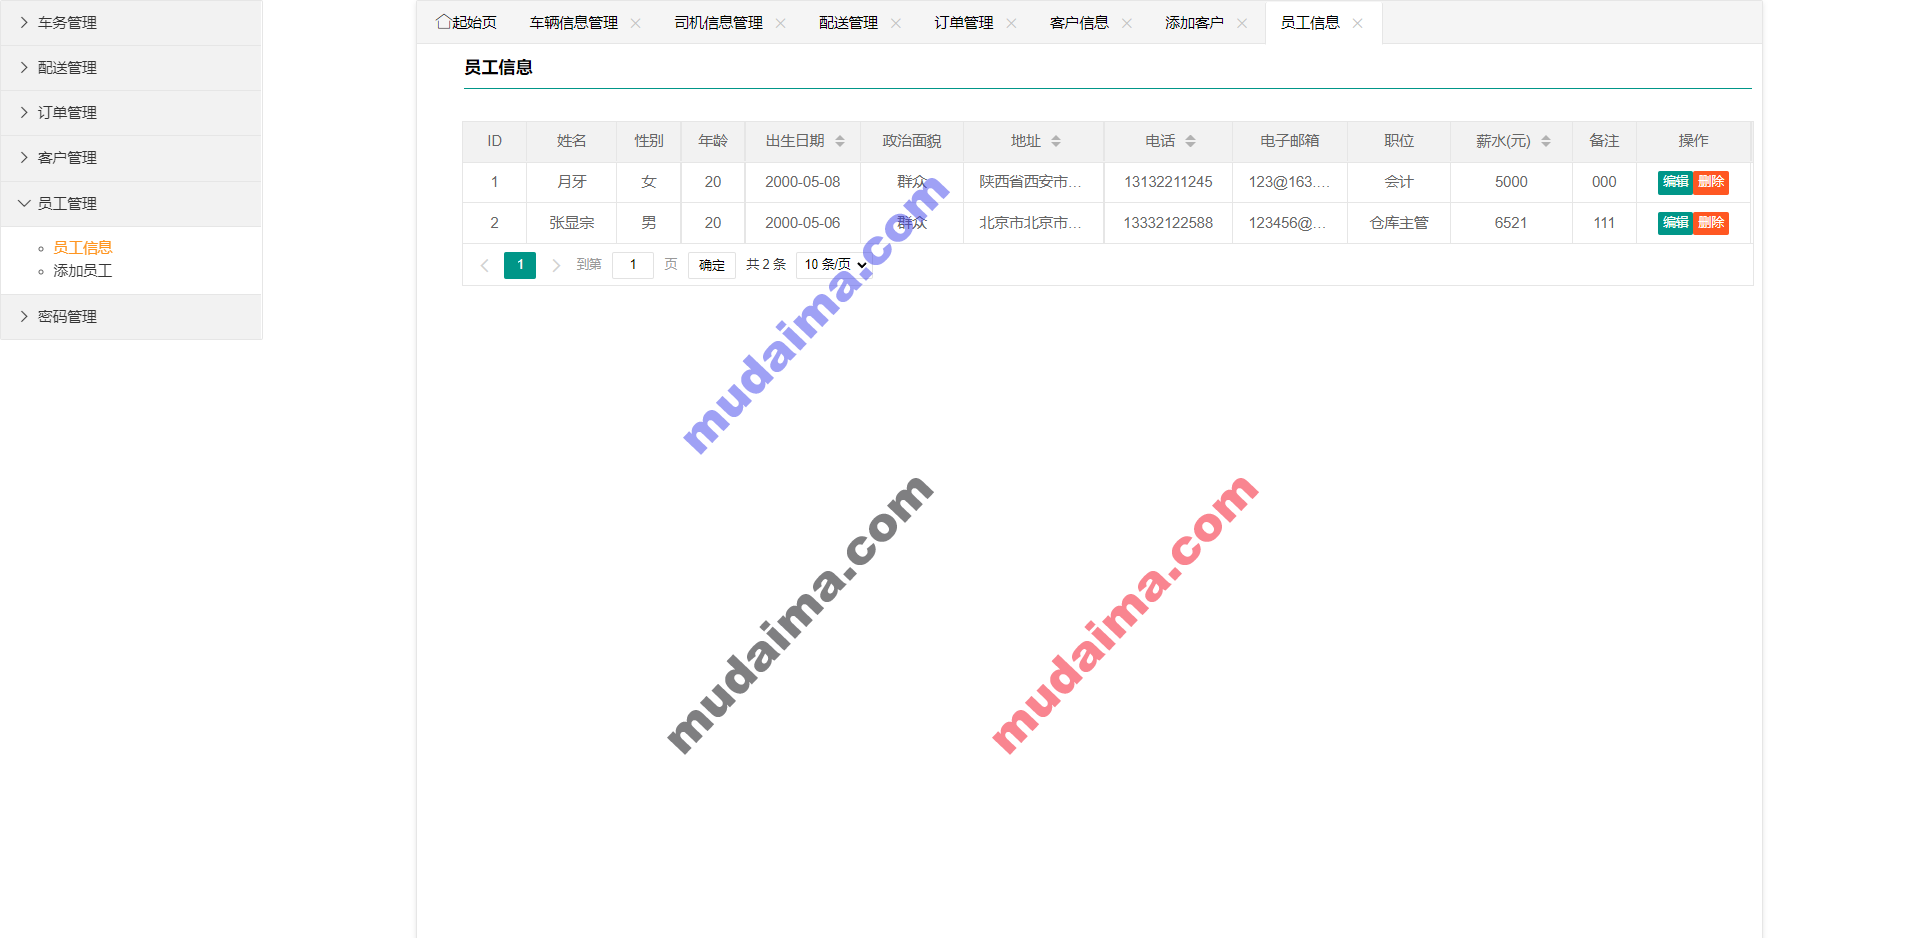Sort table by 薪水(元) column arrows
This screenshot has height=938, width=1920.
pos(1546,141)
